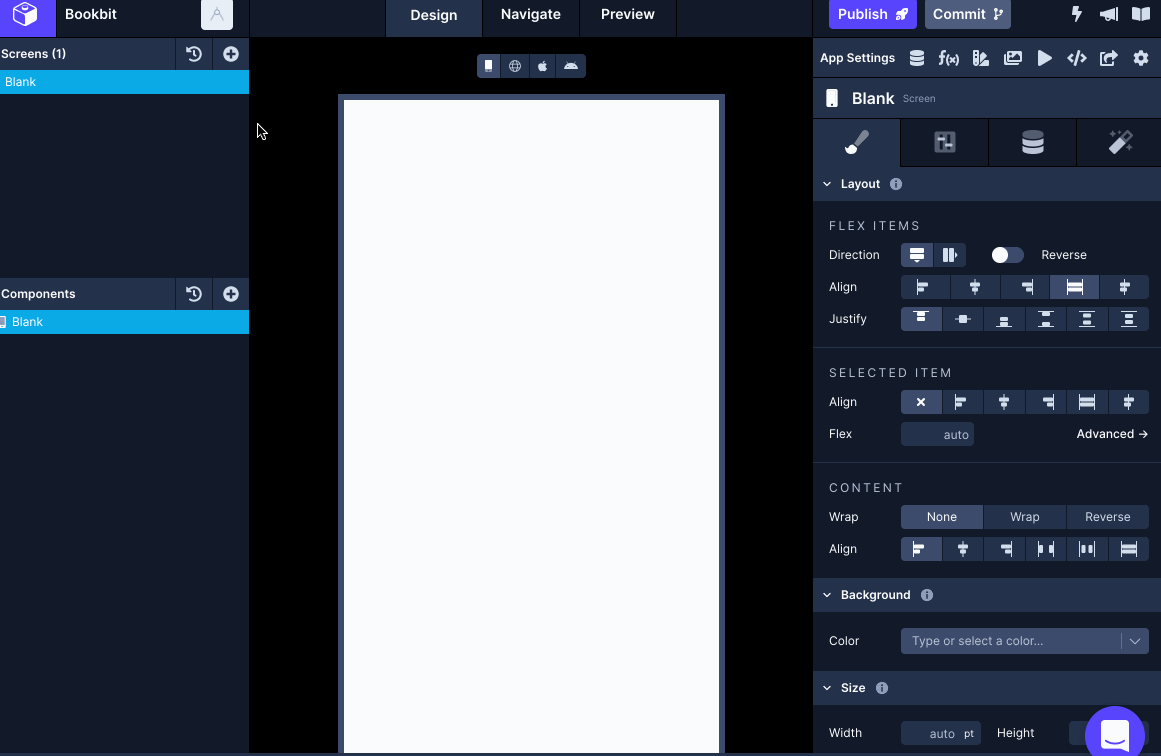Open the documentation book icon in the header
The height and width of the screenshot is (756, 1161).
pos(1139,12)
